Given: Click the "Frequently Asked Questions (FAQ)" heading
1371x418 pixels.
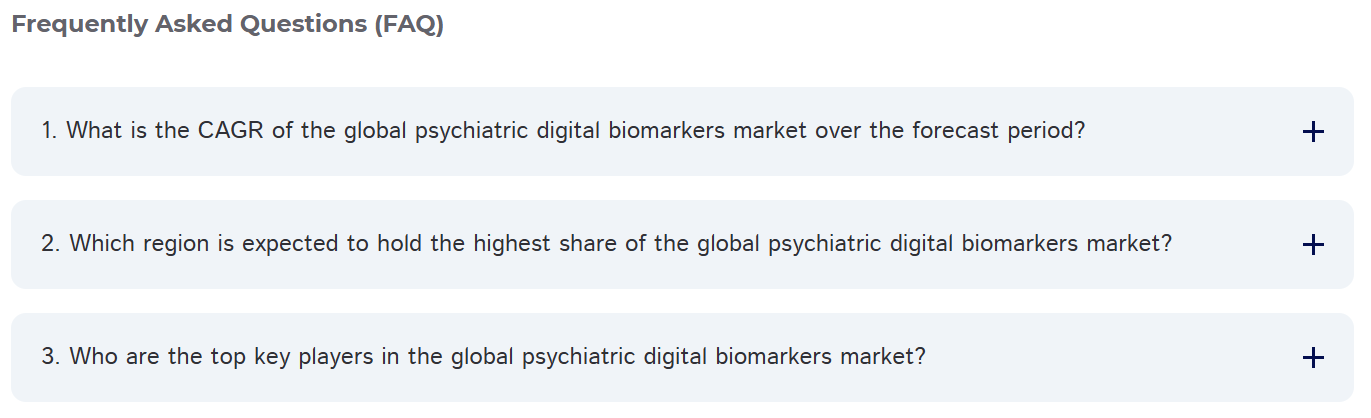Looking at the screenshot, I should pos(227,25).
